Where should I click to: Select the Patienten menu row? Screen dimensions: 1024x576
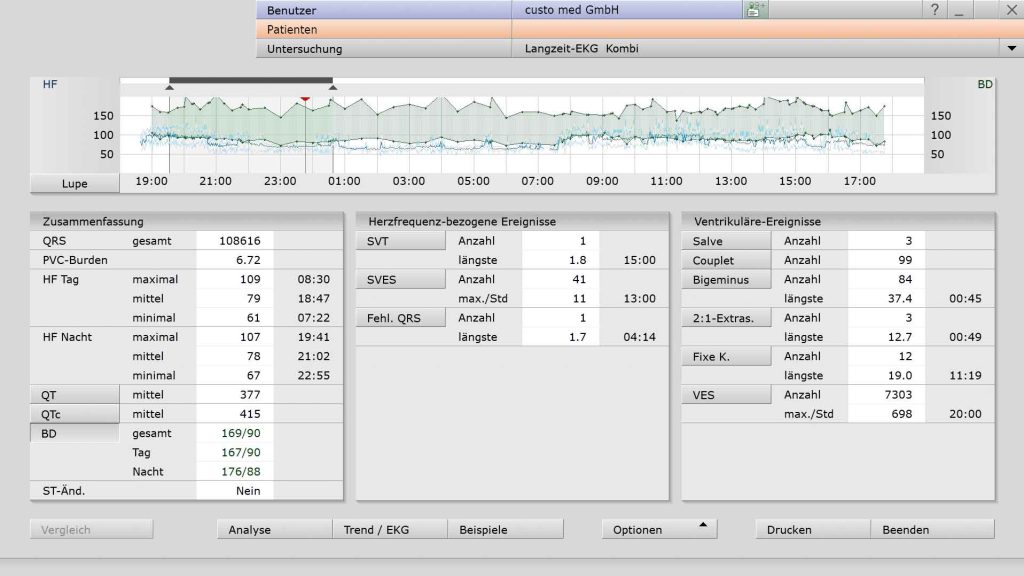384,29
